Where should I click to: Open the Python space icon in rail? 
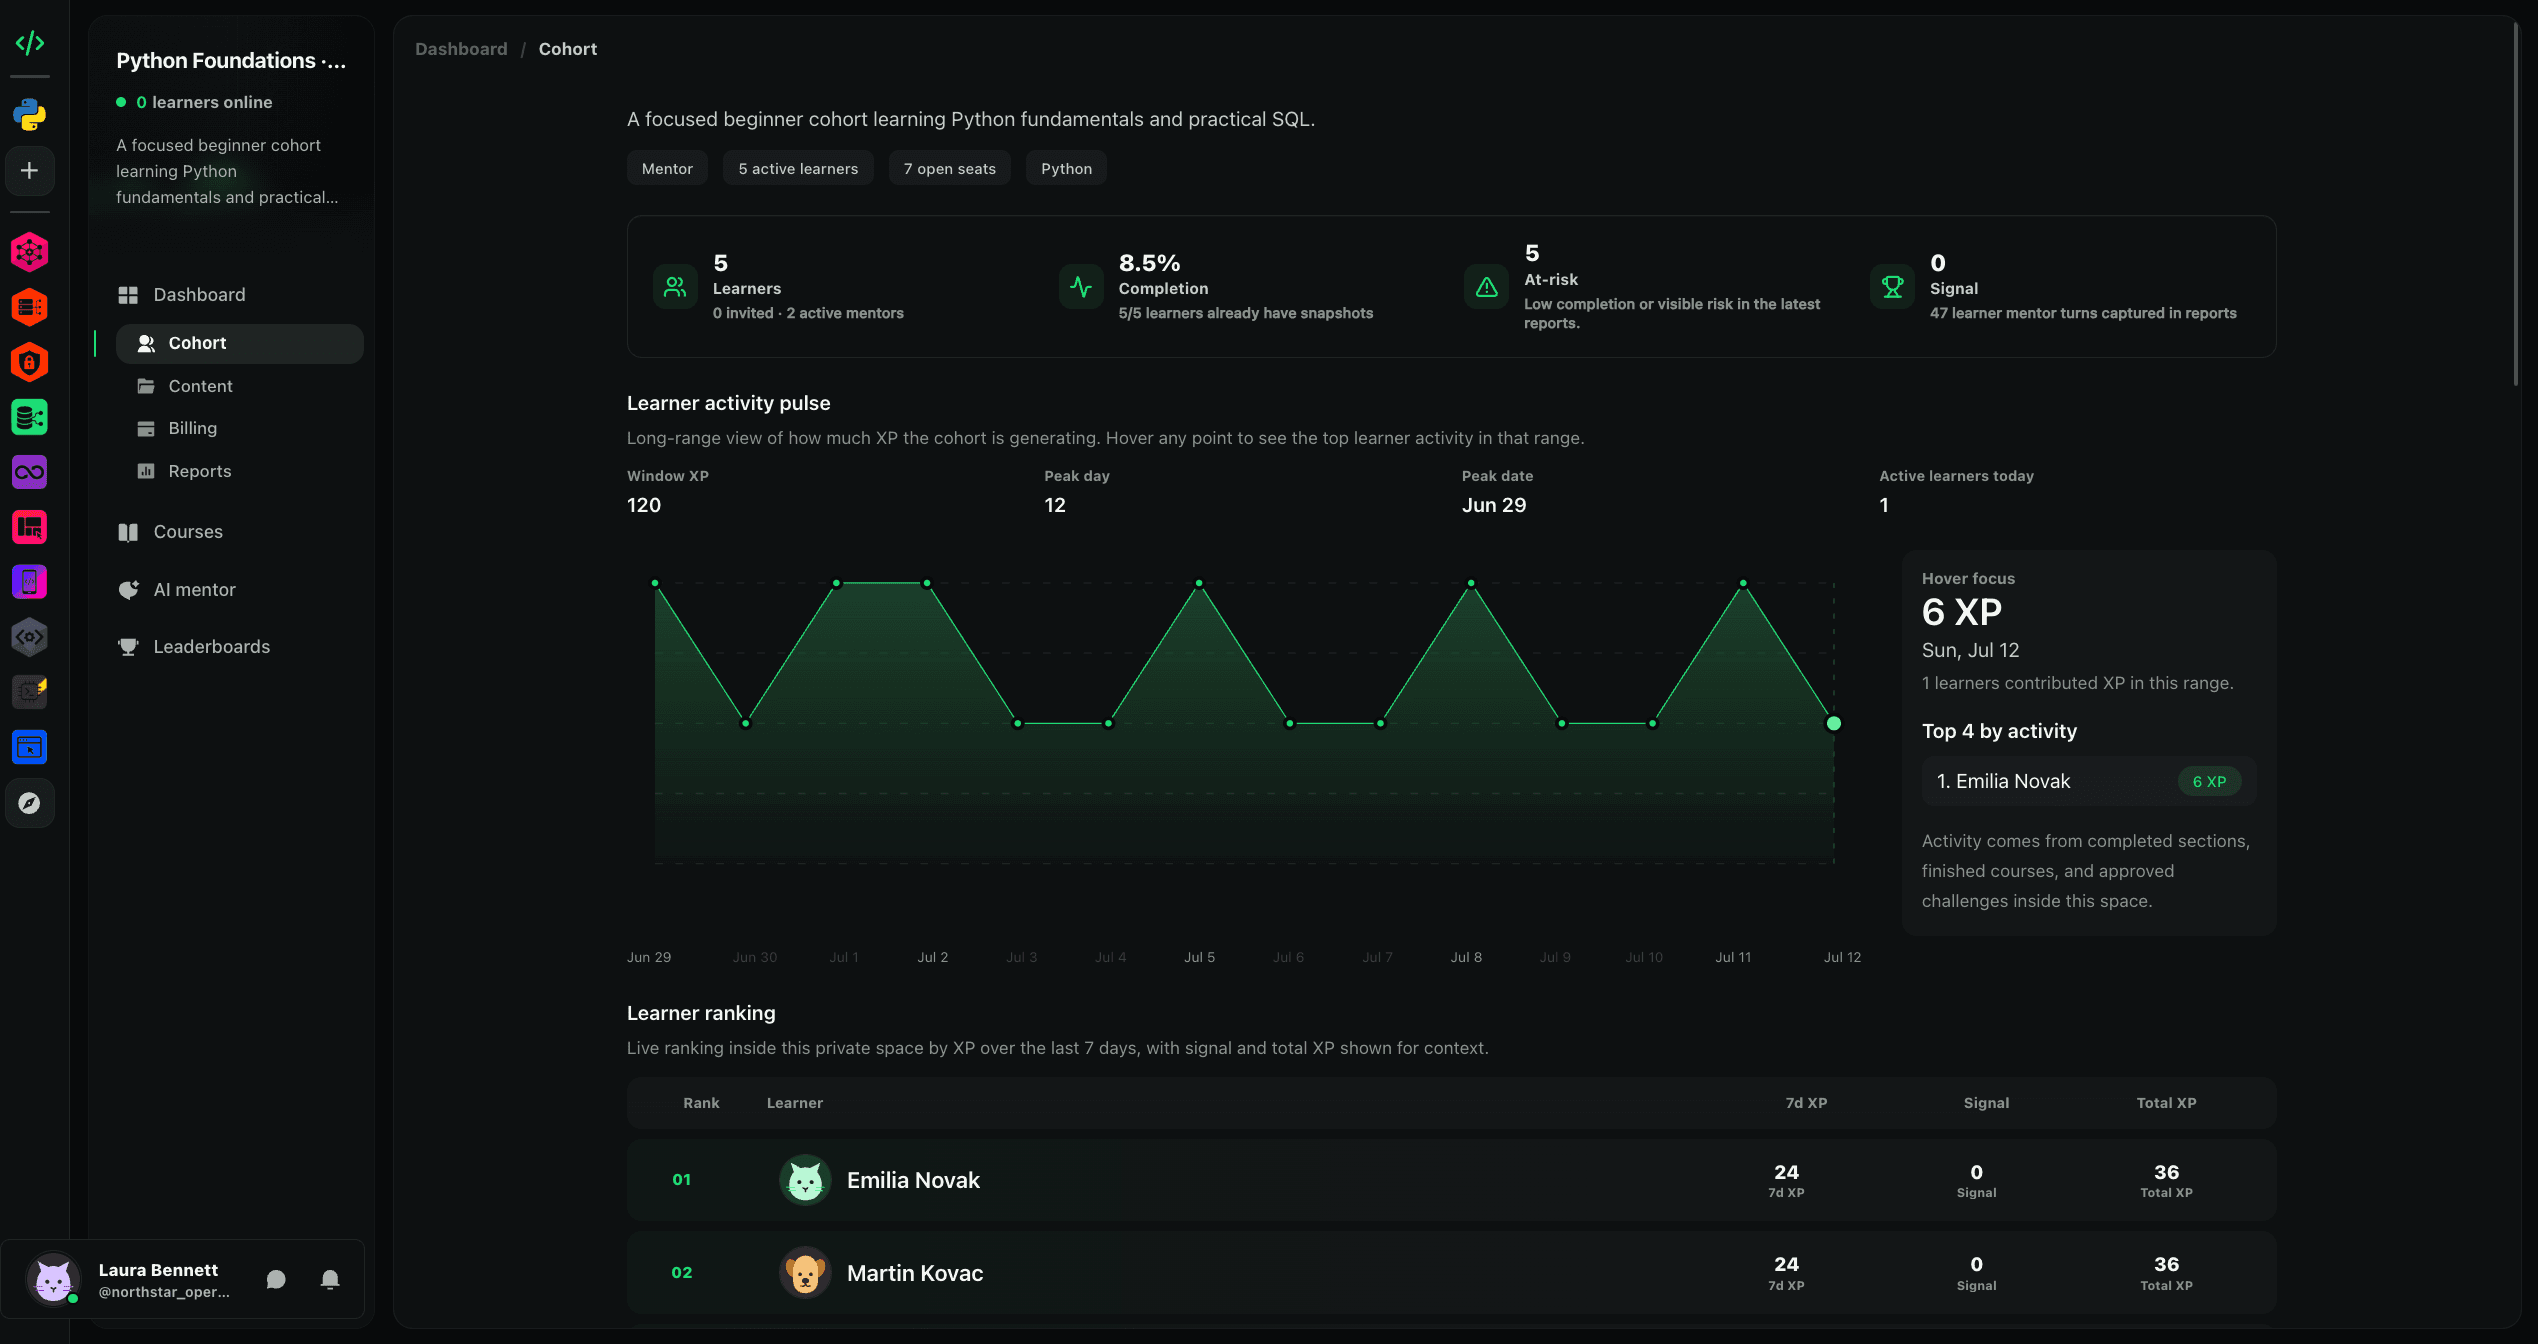tap(30, 115)
